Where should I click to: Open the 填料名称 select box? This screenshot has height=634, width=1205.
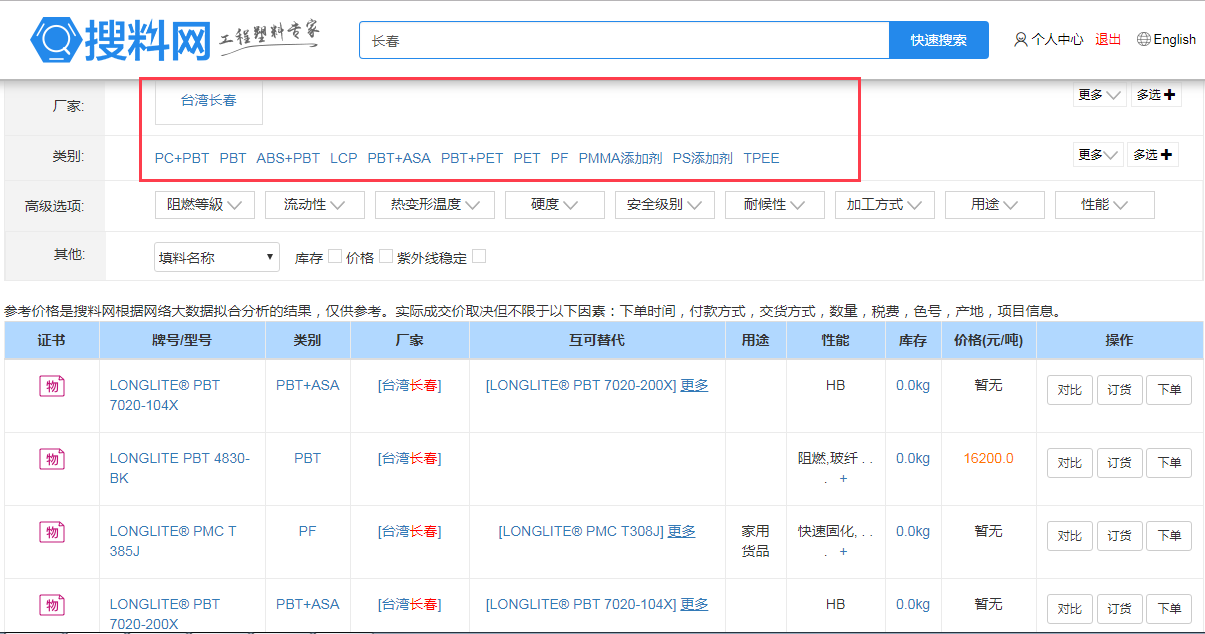(217, 257)
